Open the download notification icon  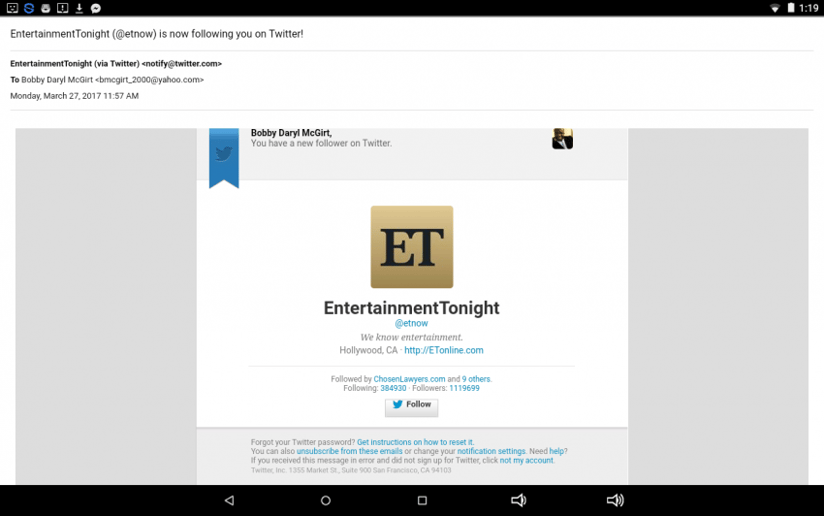click(79, 8)
